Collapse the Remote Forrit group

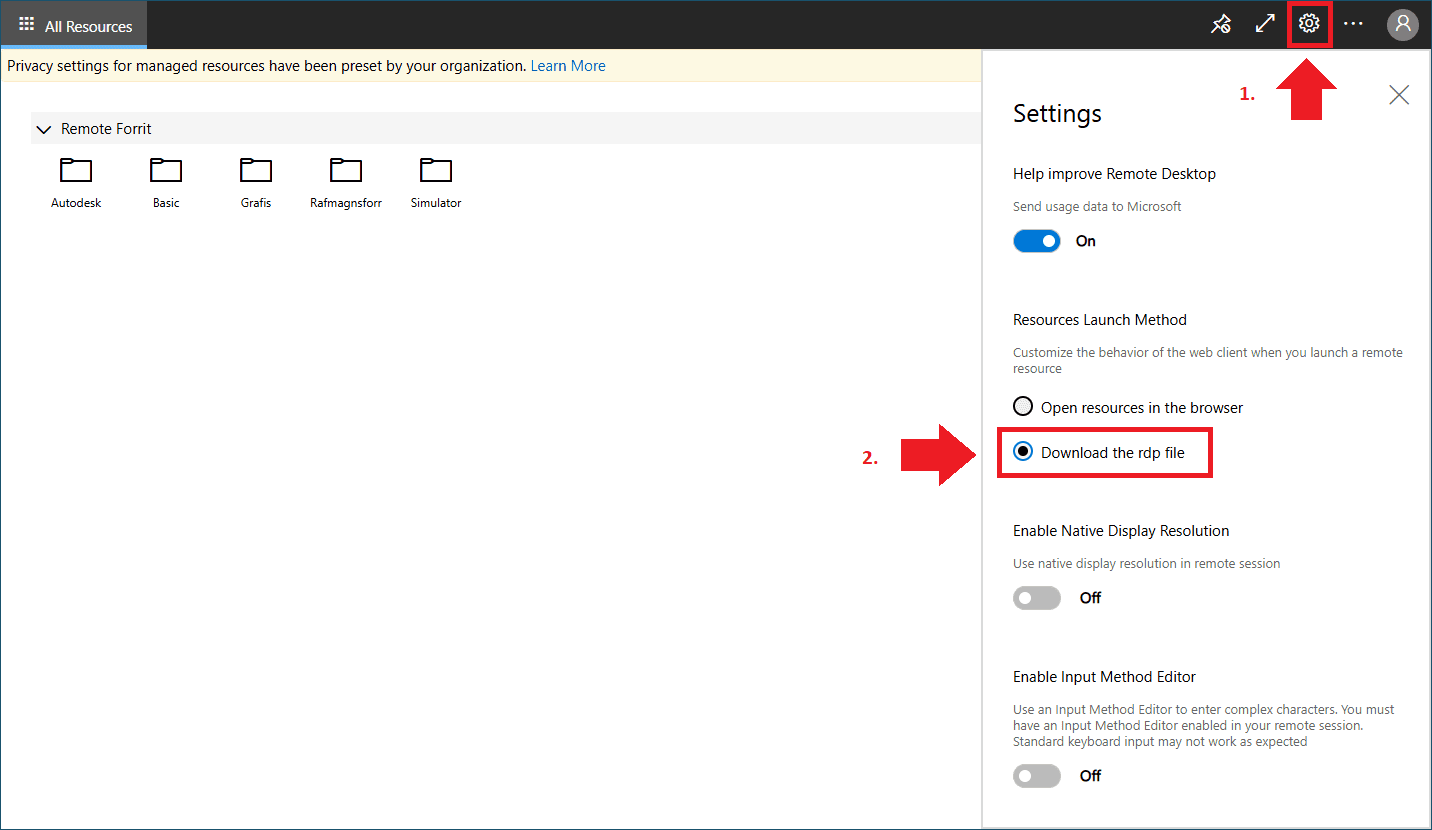43,129
